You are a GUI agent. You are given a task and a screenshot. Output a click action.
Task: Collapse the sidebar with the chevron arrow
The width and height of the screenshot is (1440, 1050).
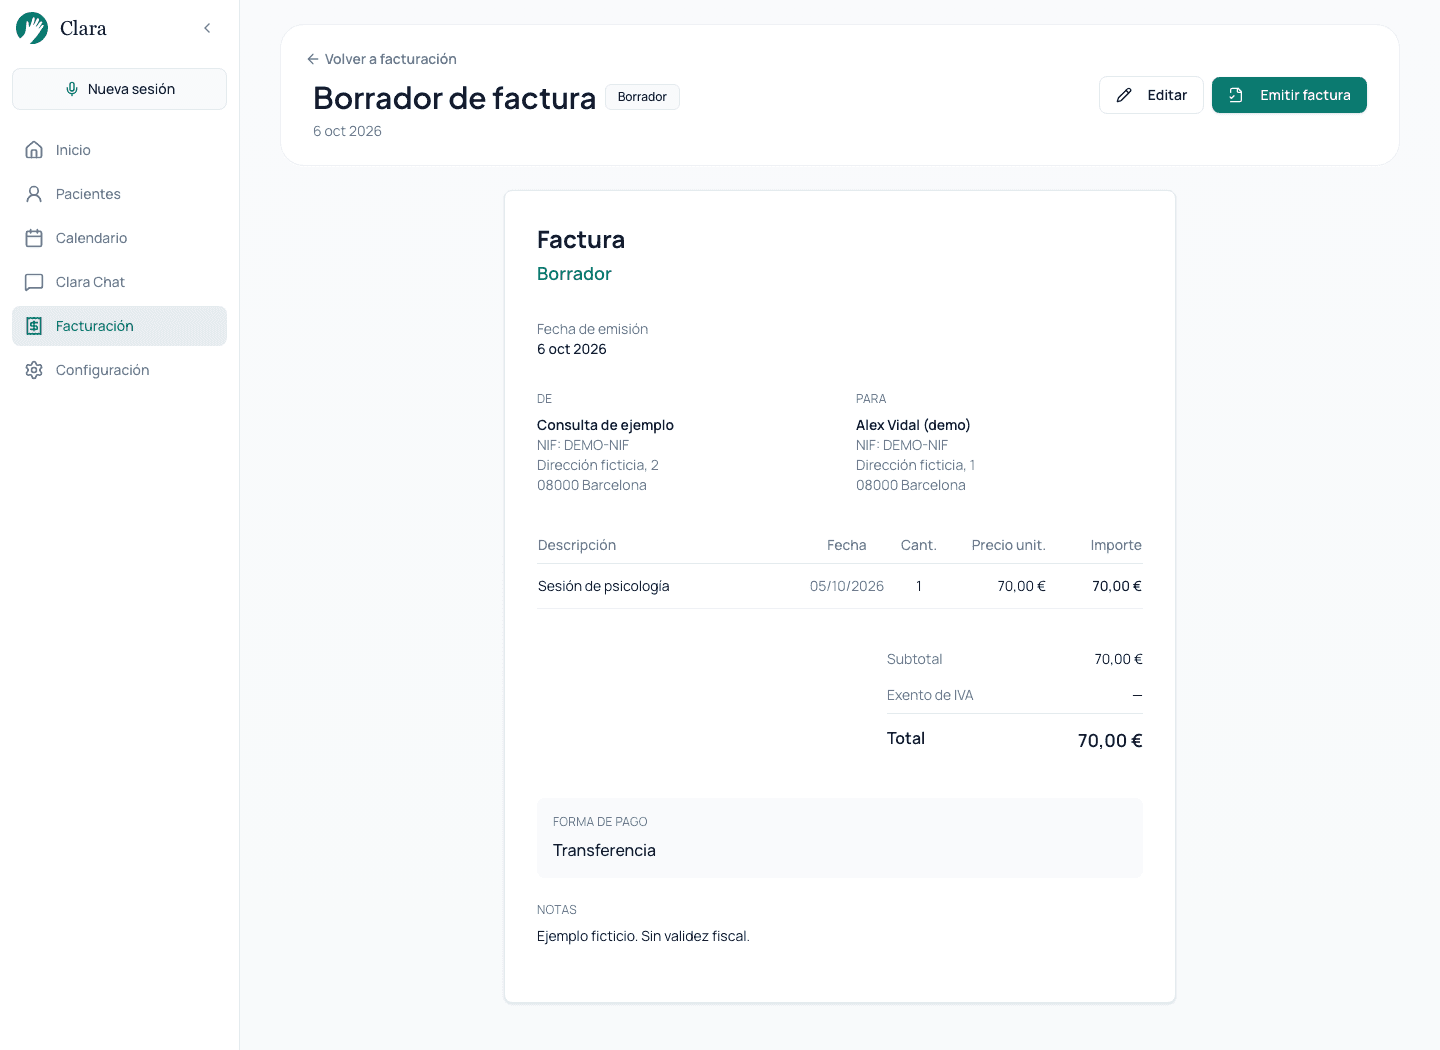[x=207, y=28]
